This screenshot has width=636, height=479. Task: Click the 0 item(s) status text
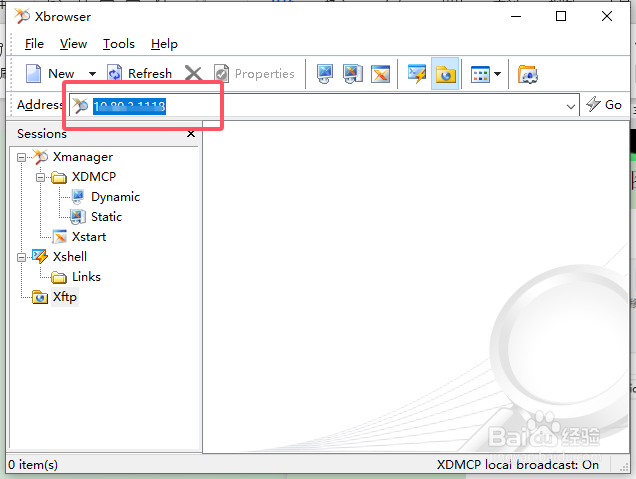click(x=33, y=465)
